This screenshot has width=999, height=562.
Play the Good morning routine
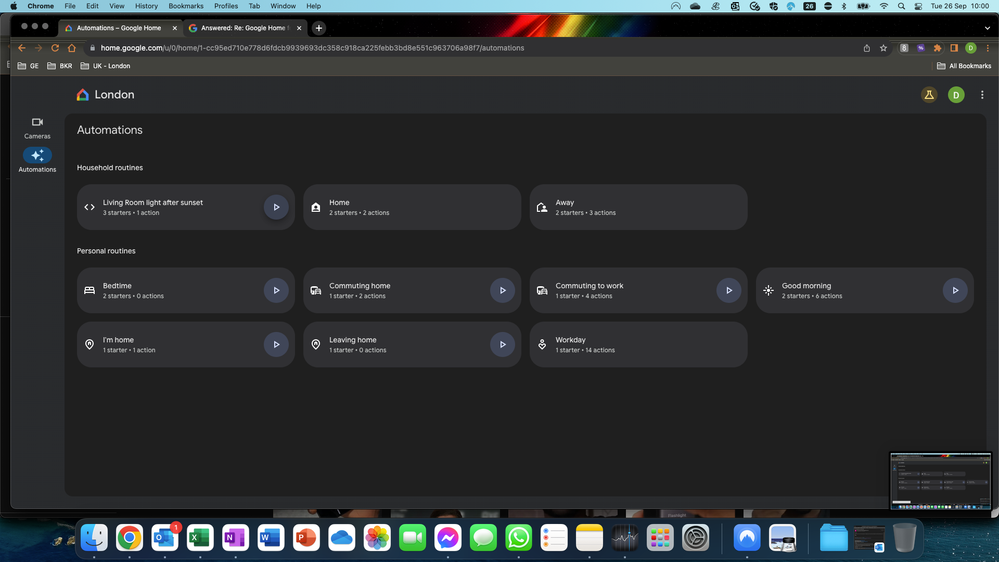955,290
